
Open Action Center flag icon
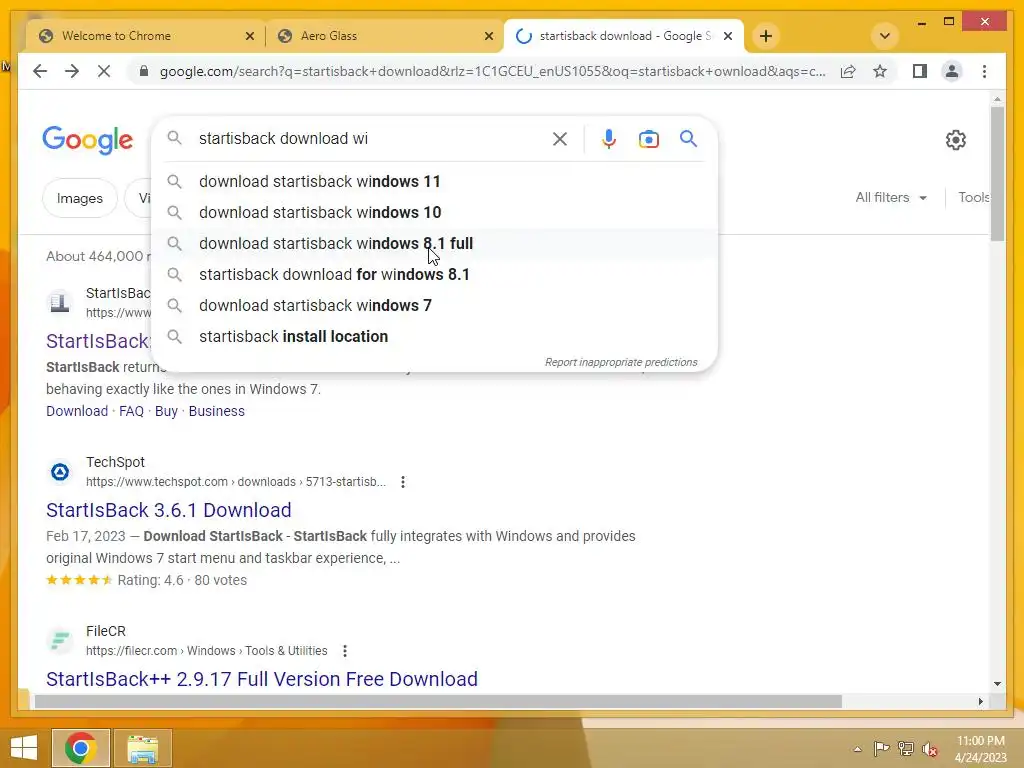881,748
